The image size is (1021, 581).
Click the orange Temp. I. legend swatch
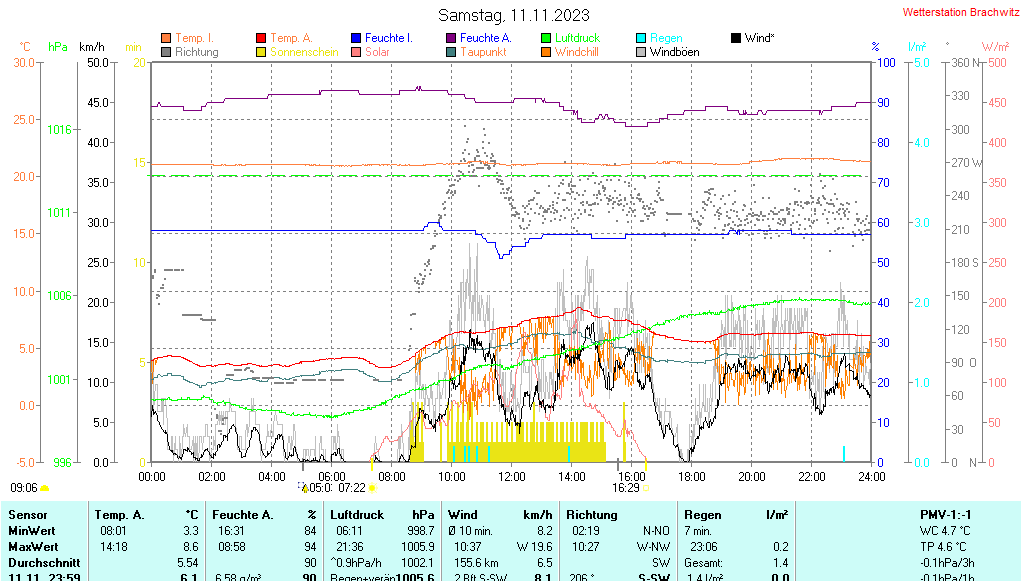click(166, 38)
